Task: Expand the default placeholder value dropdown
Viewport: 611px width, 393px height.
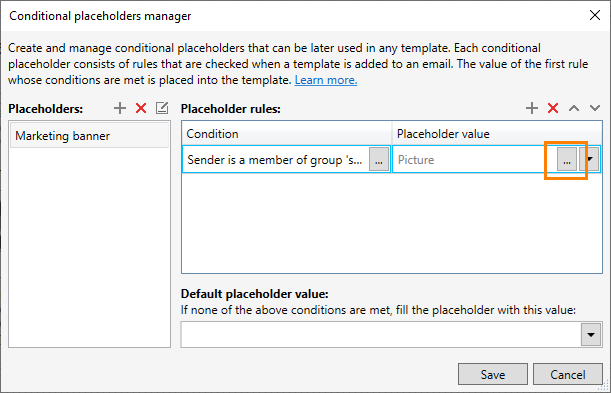Action: [x=591, y=335]
